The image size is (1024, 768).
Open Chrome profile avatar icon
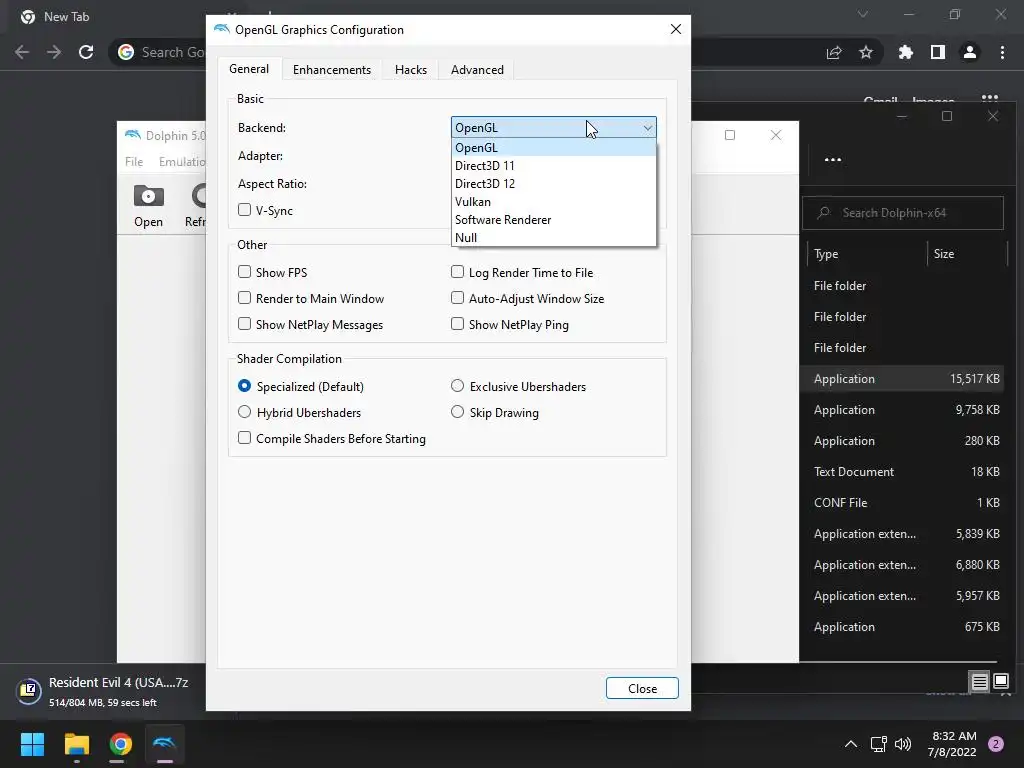[x=970, y=52]
